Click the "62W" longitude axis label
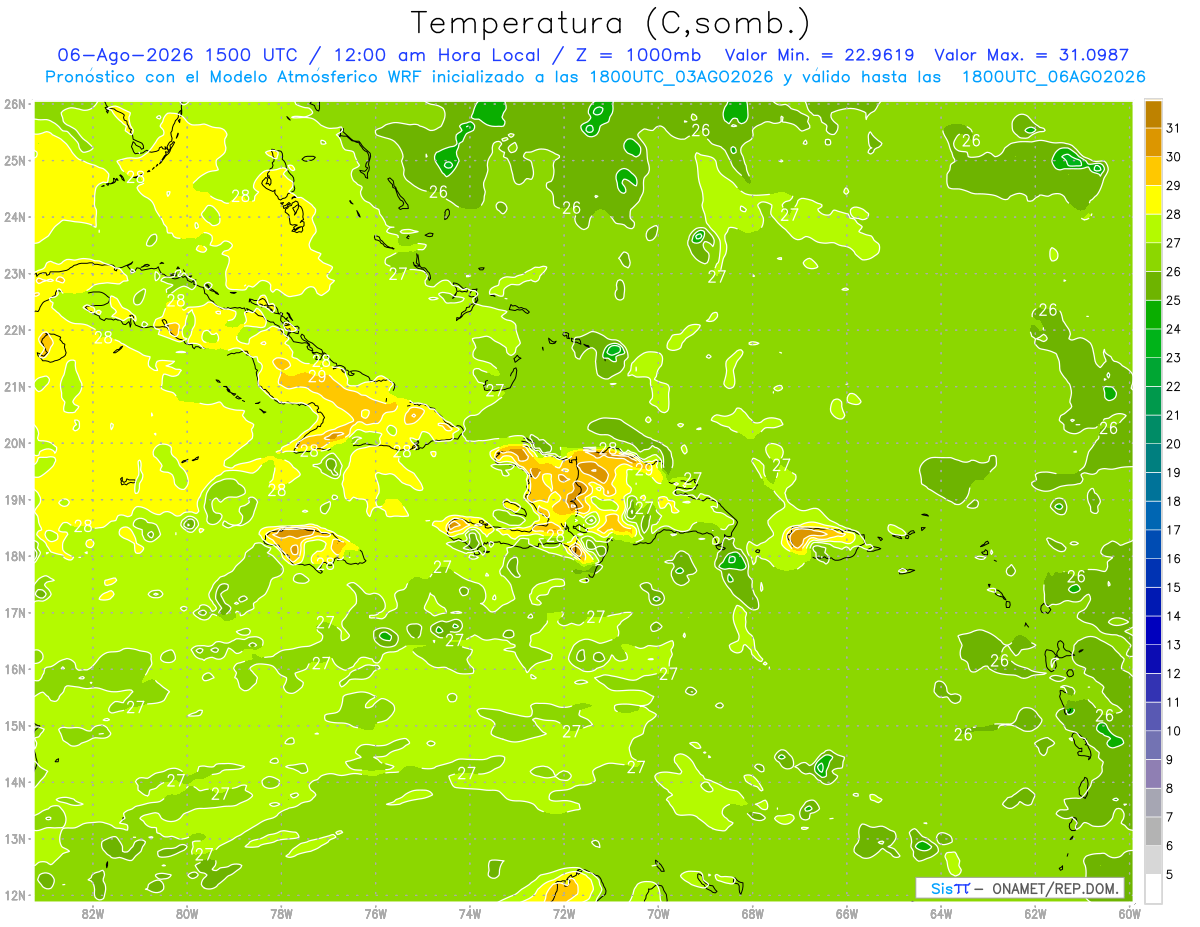The height and width of the screenshot is (927, 1200). point(1035,912)
